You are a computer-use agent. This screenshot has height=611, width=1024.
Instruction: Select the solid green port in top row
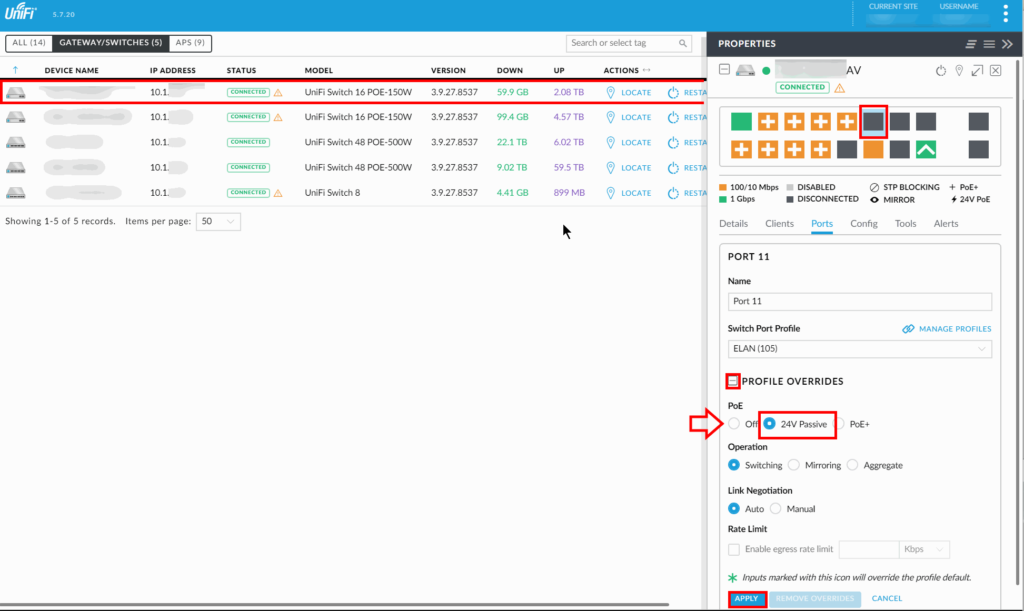(x=741, y=121)
